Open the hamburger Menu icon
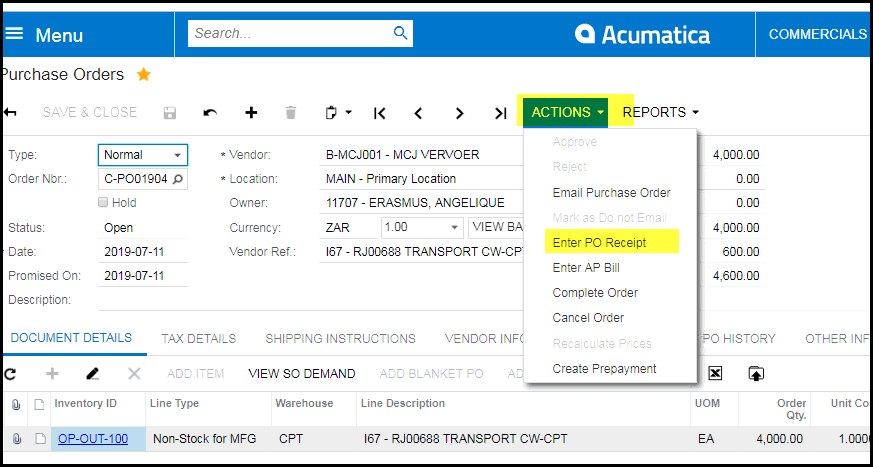Image resolution: width=873 pixels, height=467 pixels. 14,35
